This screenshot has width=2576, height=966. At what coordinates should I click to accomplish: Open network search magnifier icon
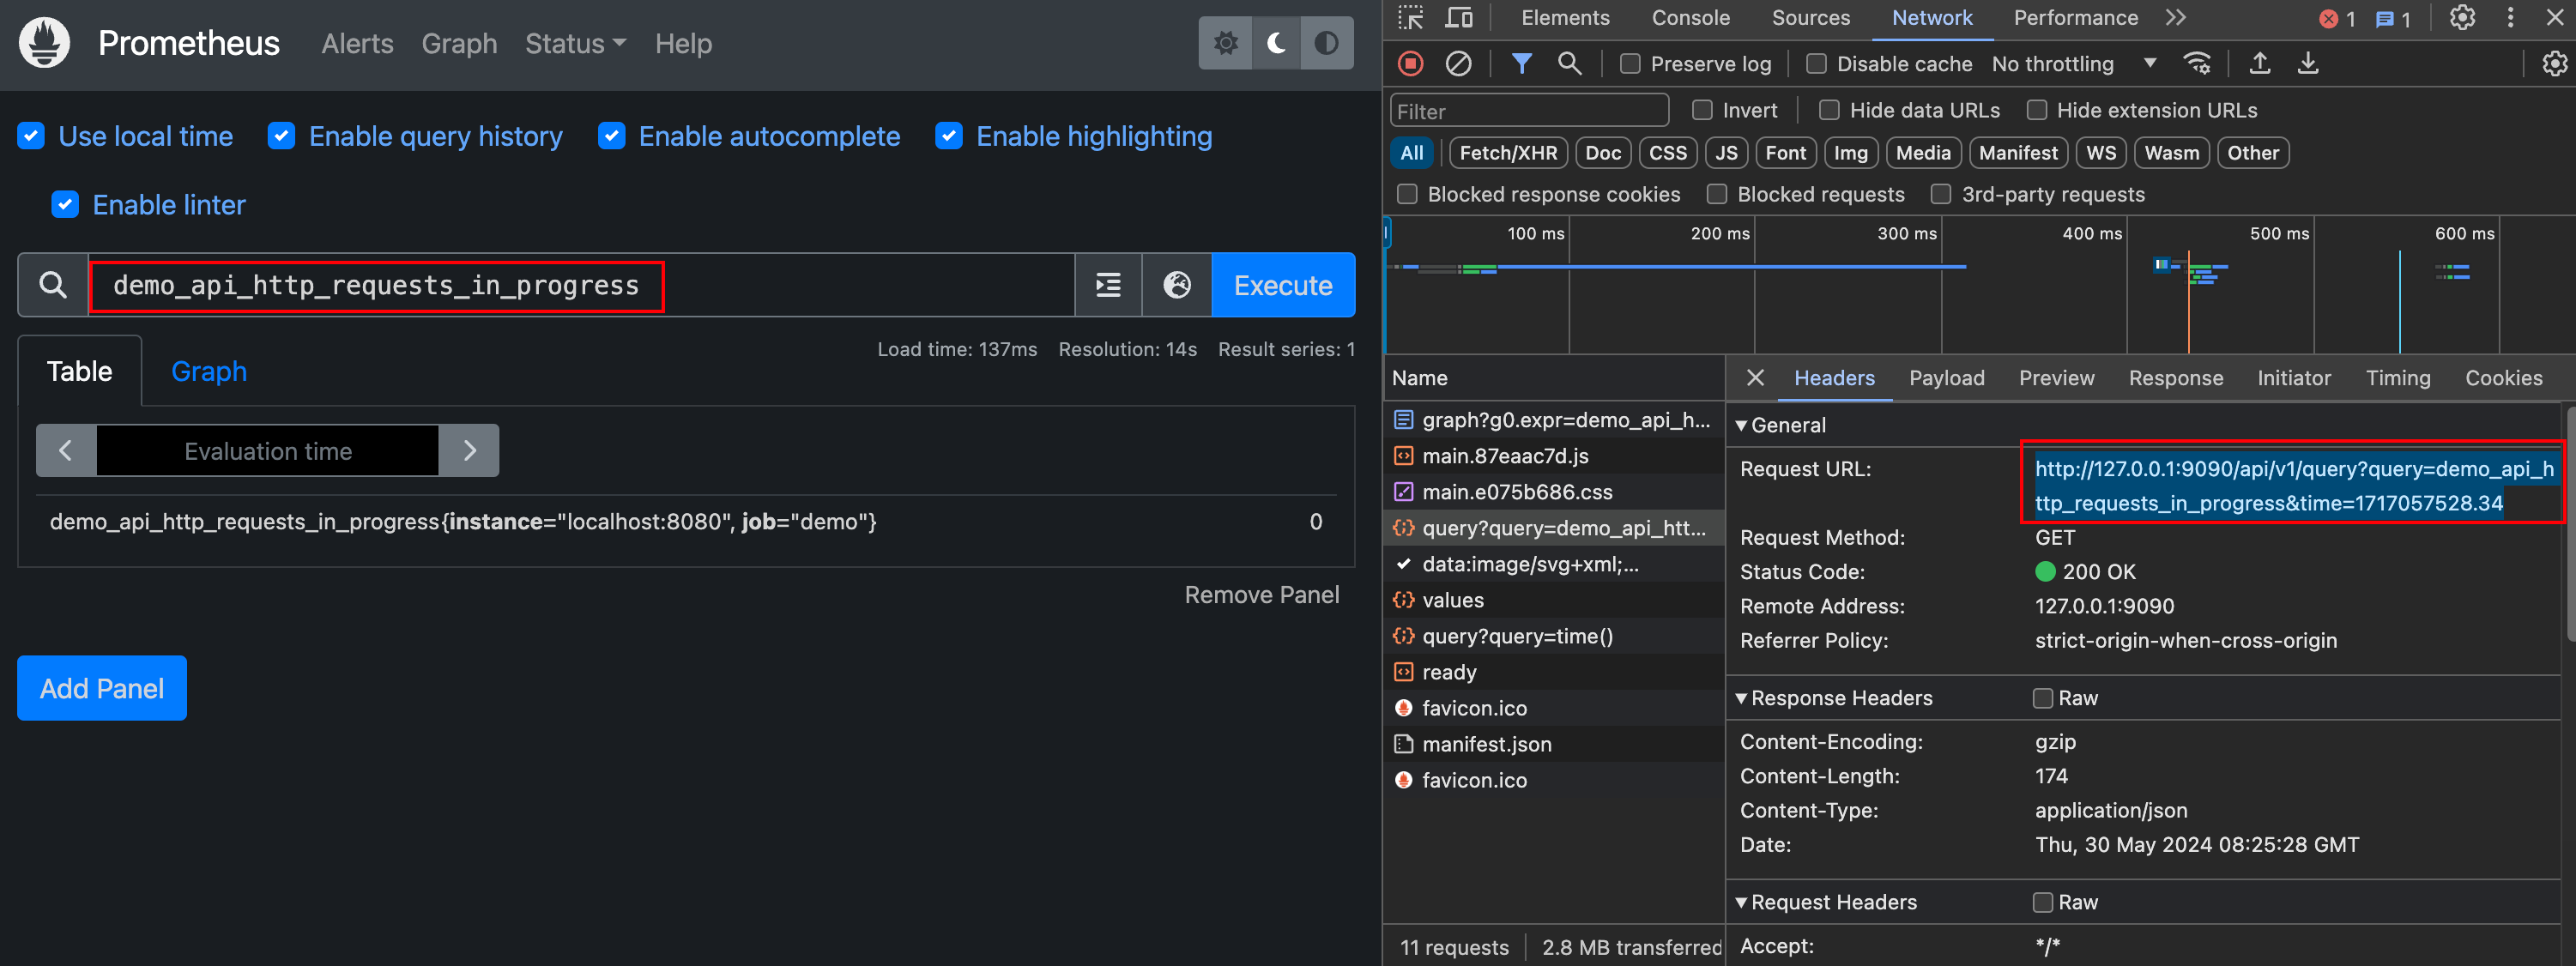pyautogui.click(x=1569, y=64)
